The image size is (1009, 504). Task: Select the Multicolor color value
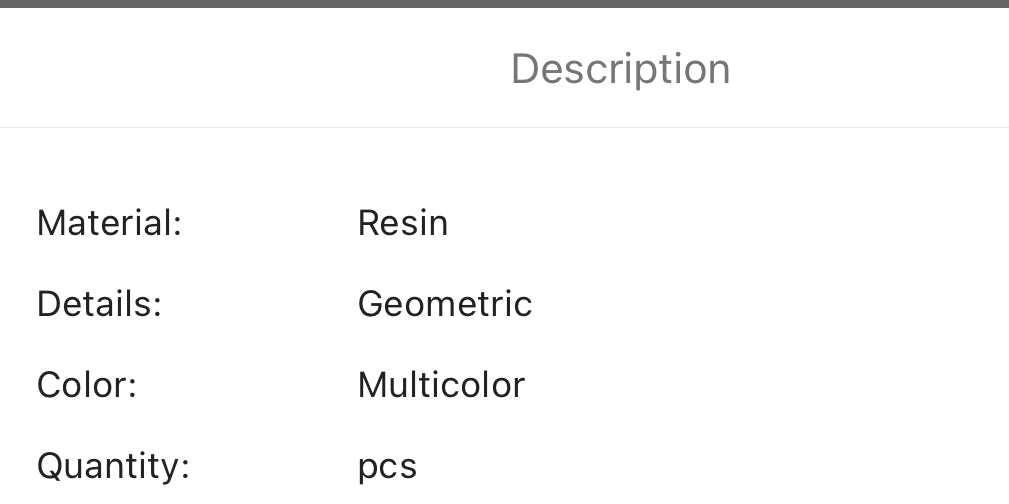441,385
